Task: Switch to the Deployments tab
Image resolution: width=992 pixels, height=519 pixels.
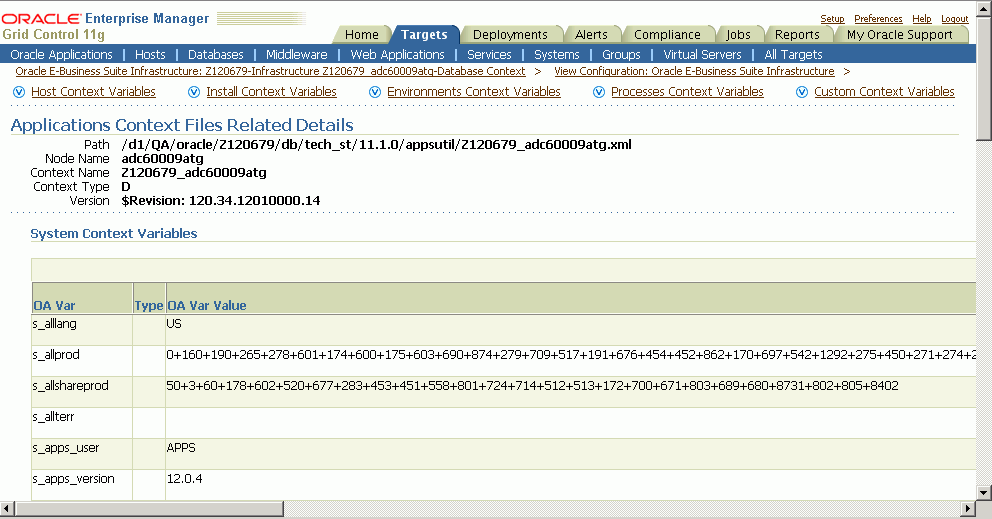Action: [510, 35]
